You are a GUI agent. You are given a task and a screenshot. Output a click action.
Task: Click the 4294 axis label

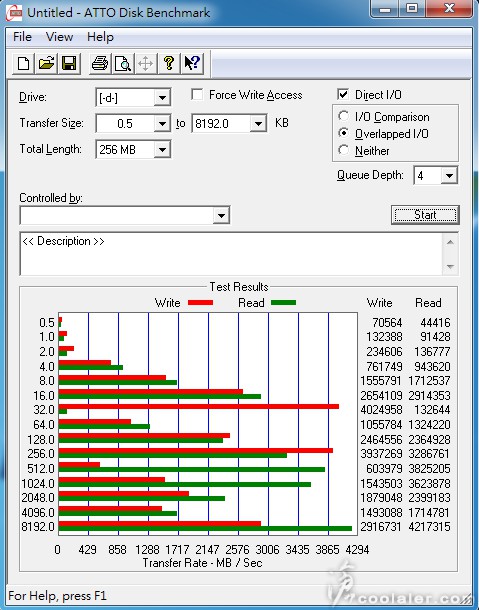[x=357, y=550]
